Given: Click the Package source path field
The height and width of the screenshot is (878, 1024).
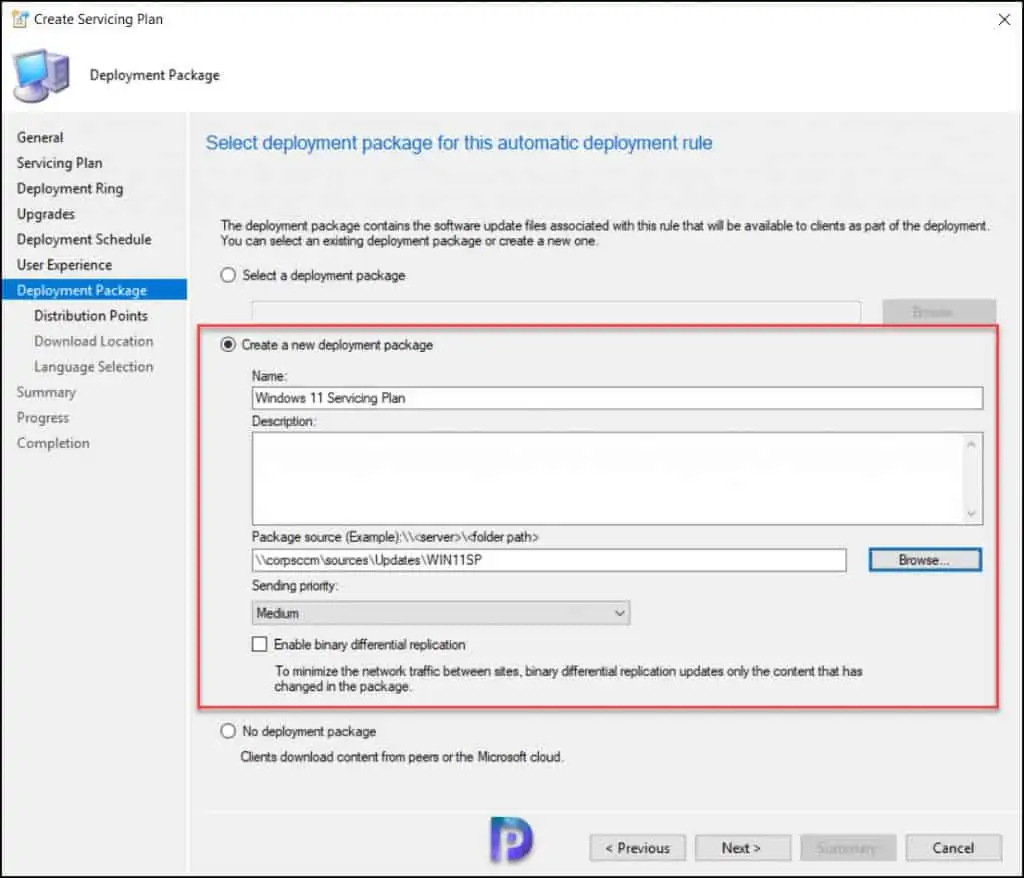Looking at the screenshot, I should pyautogui.click(x=549, y=560).
